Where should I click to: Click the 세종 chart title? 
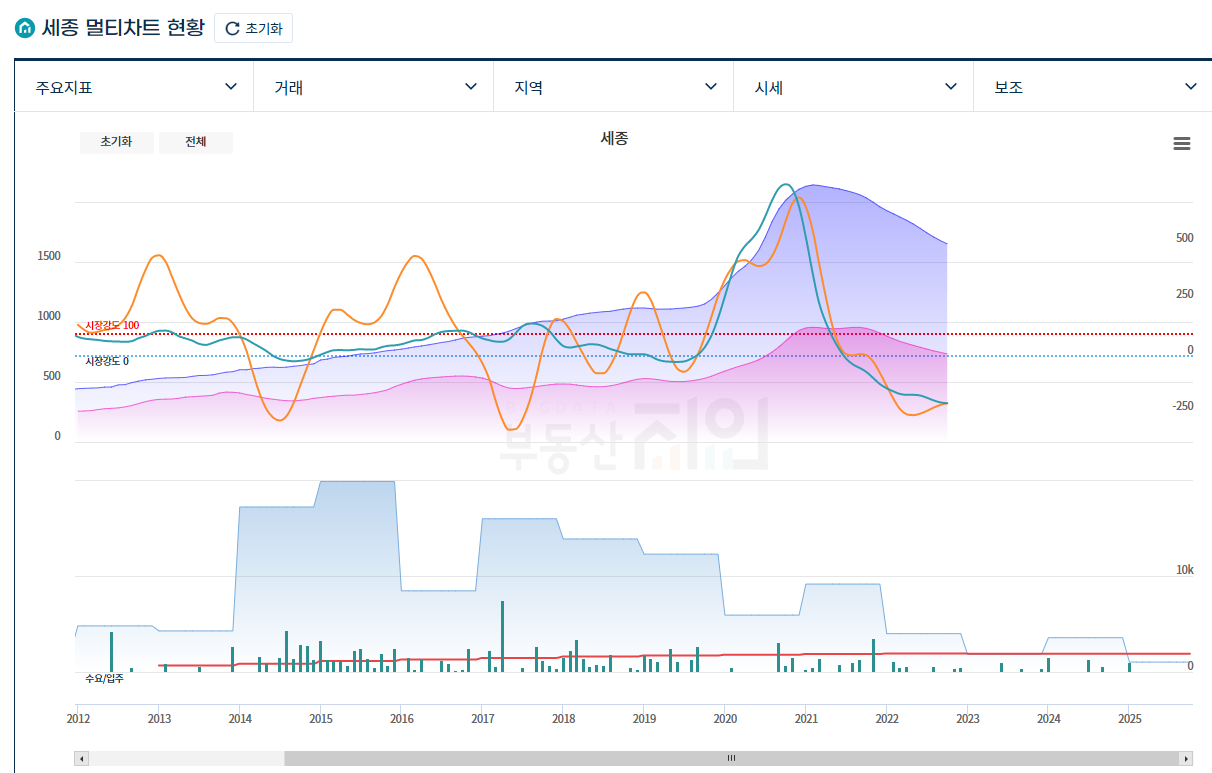coord(614,139)
